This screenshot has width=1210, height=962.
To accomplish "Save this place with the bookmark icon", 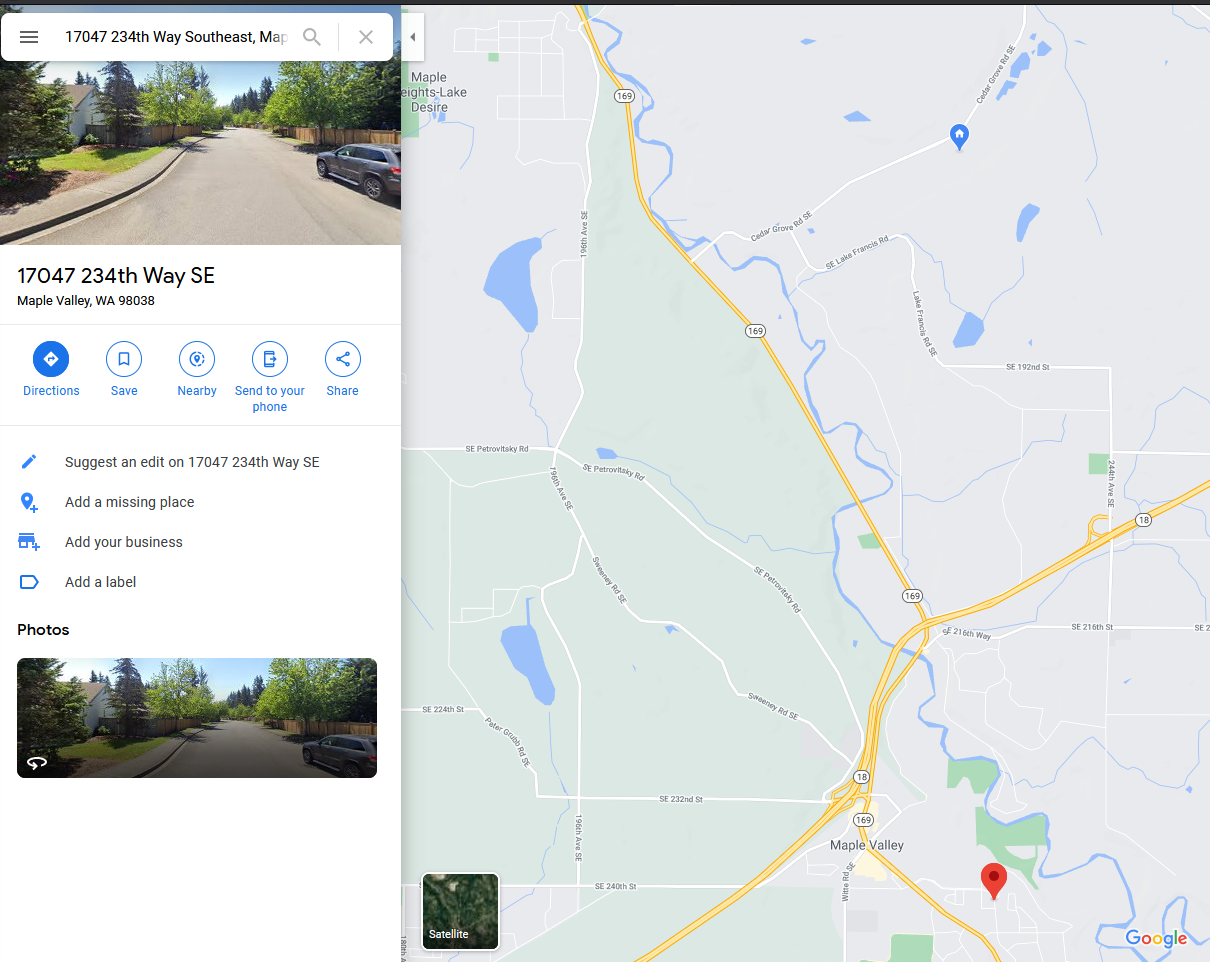I will coord(124,359).
